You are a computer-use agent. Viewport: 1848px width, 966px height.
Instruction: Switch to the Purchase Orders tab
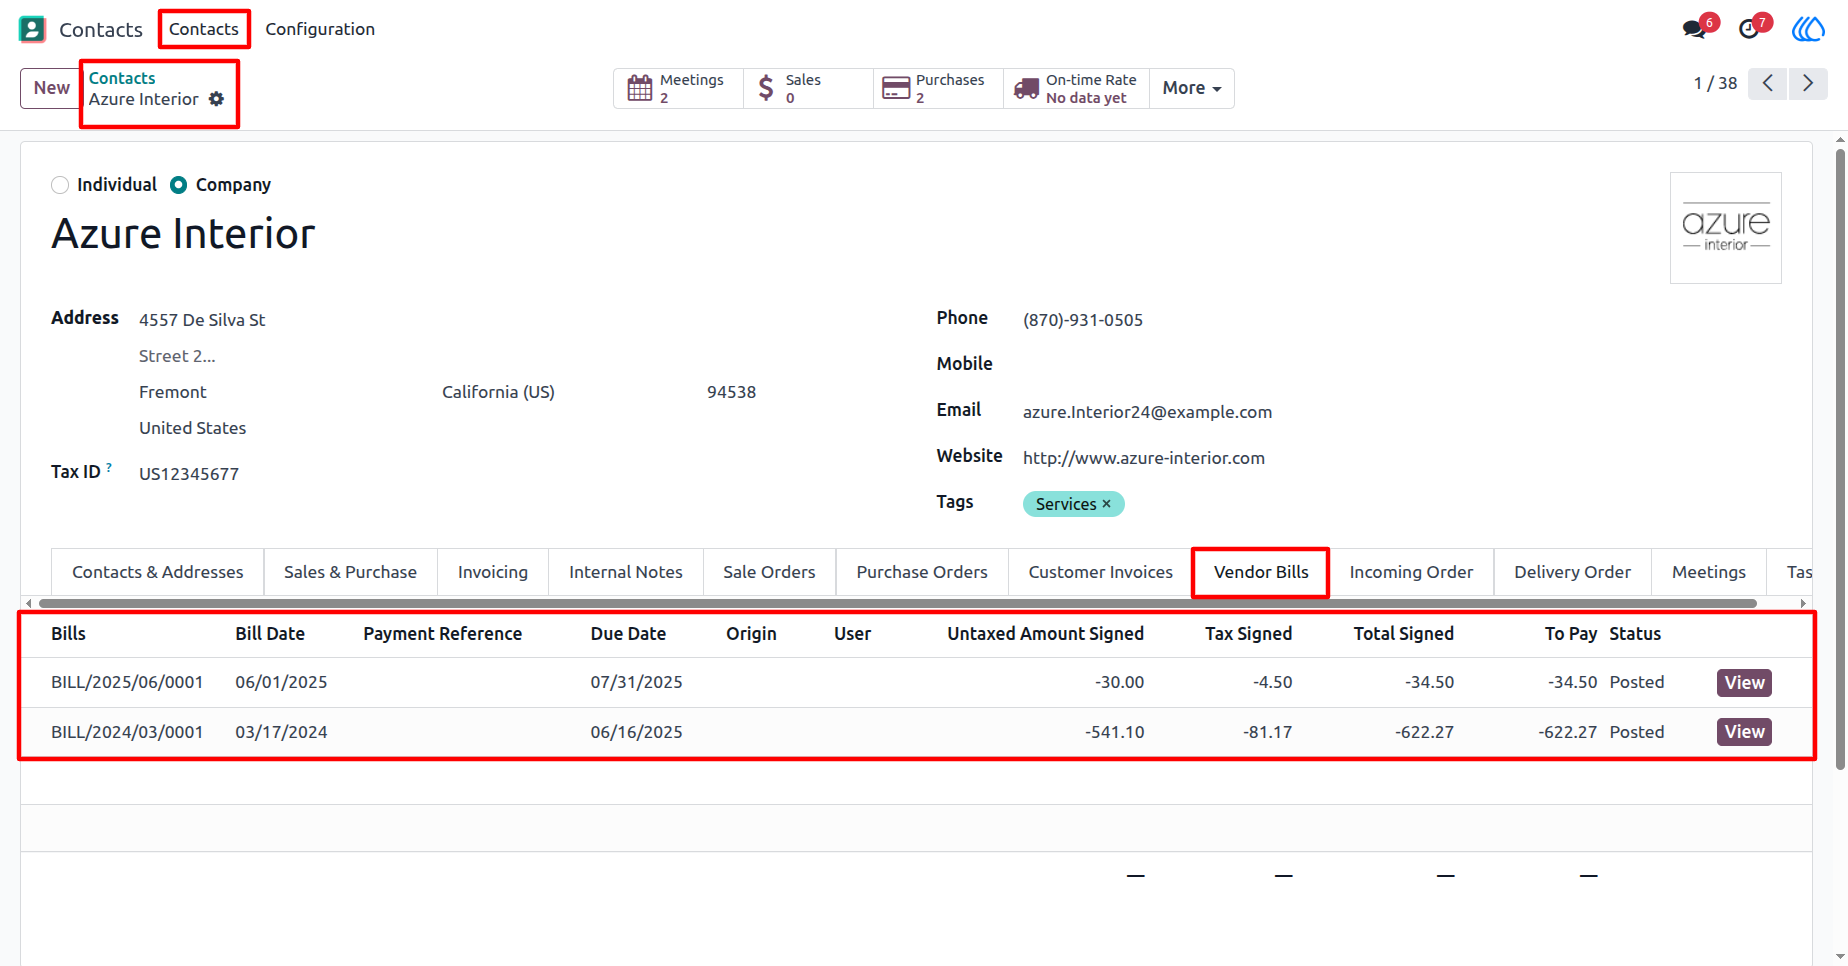922,572
